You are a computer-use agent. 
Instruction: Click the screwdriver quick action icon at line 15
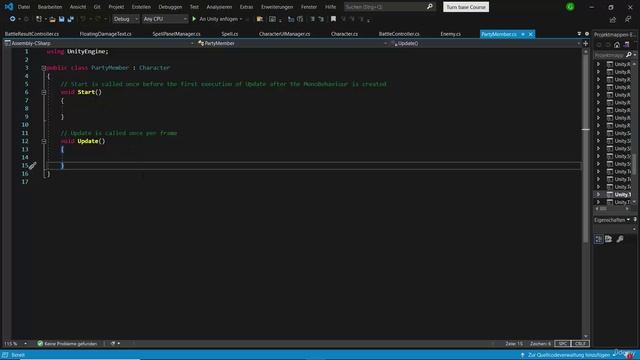click(x=32, y=165)
